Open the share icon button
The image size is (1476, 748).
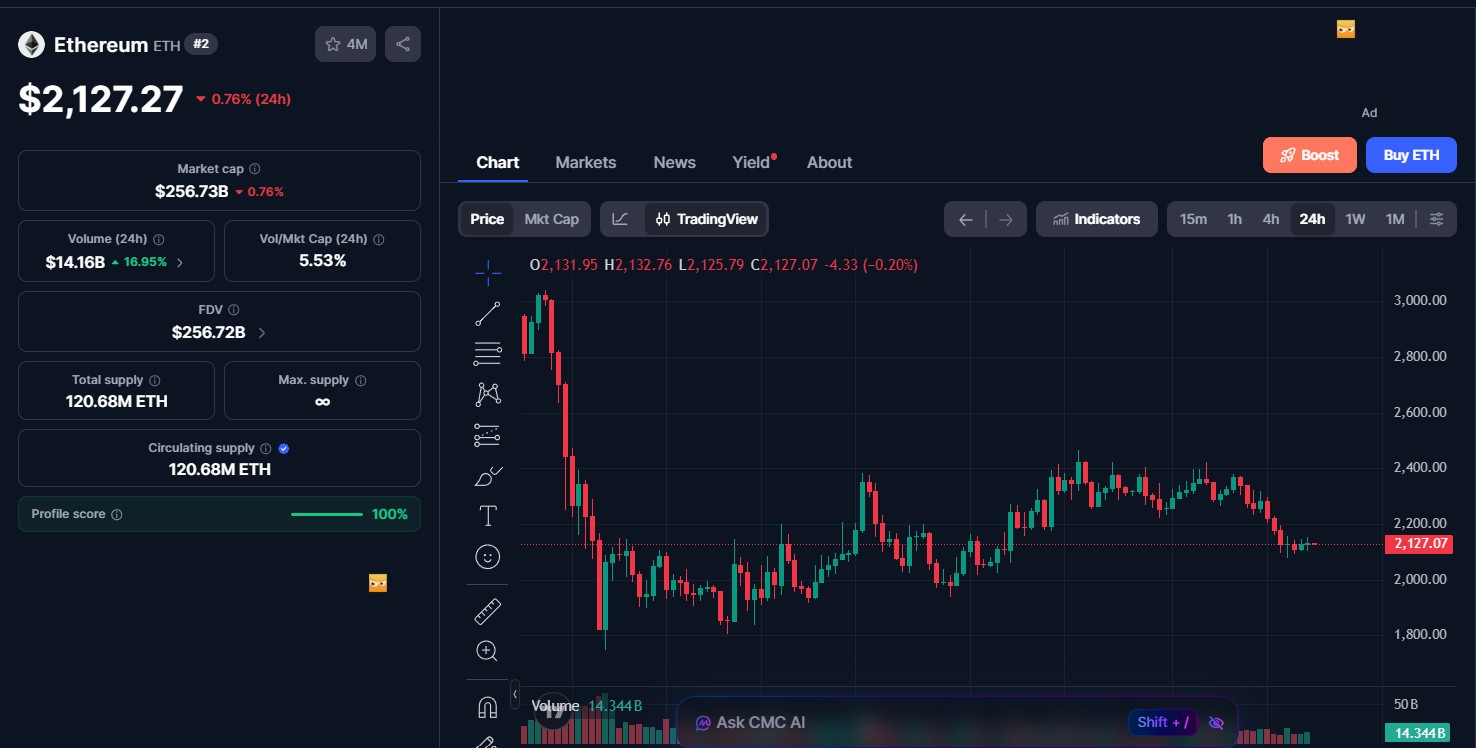pyautogui.click(x=403, y=44)
